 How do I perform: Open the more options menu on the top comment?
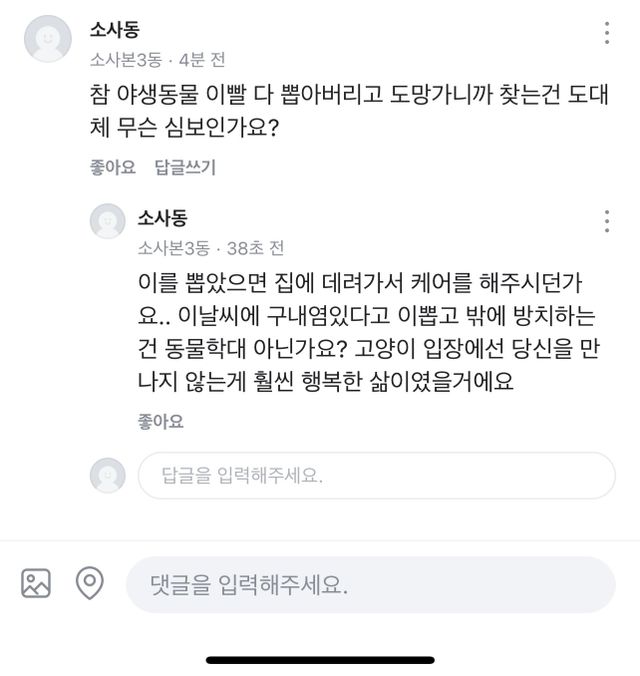coord(606,34)
